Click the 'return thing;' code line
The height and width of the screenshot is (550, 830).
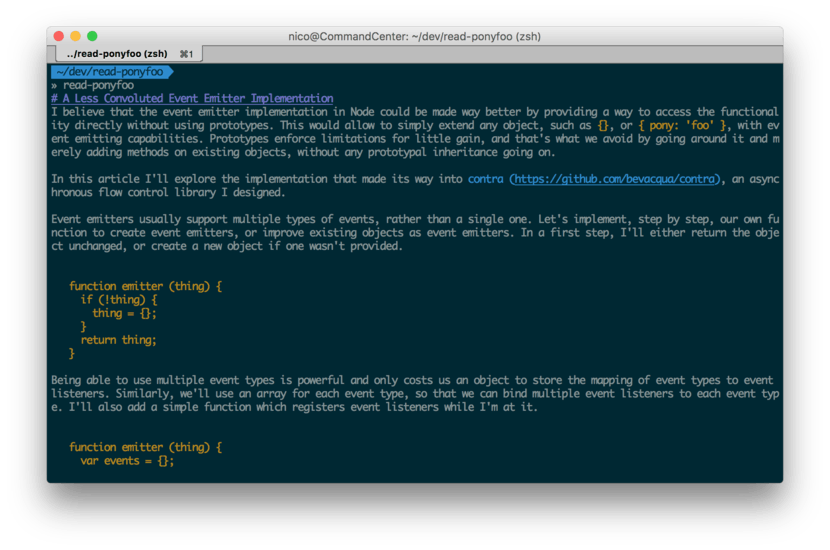pyautogui.click(x=118, y=340)
